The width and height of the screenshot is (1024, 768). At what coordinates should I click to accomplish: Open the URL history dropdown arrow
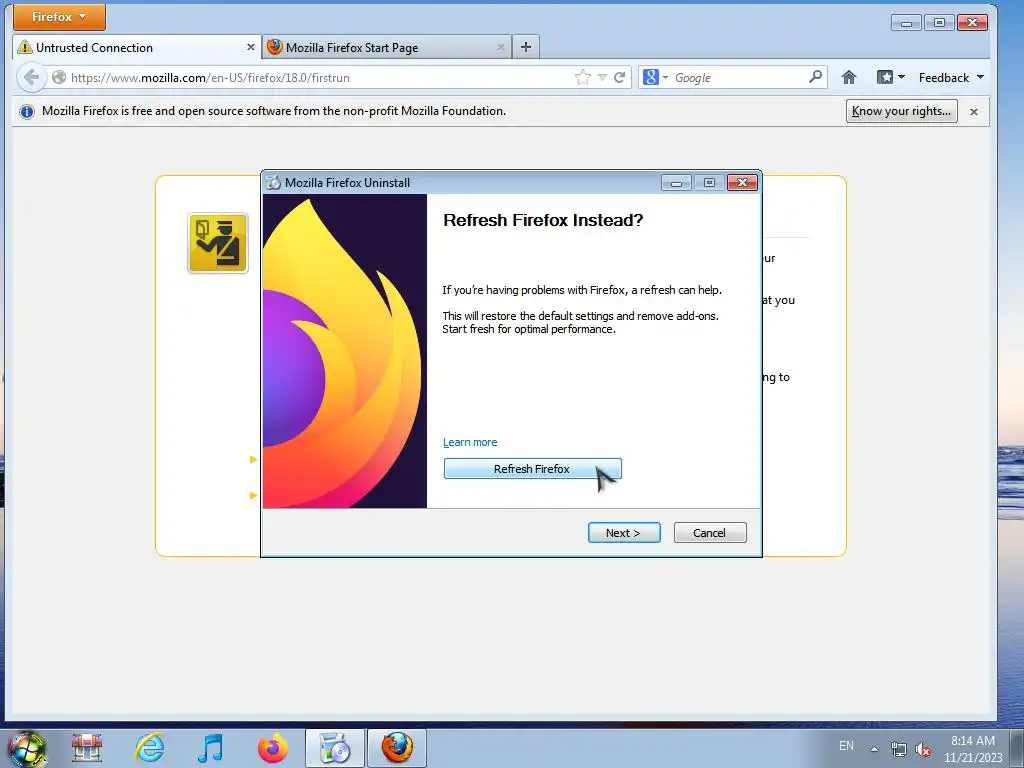tap(602, 78)
